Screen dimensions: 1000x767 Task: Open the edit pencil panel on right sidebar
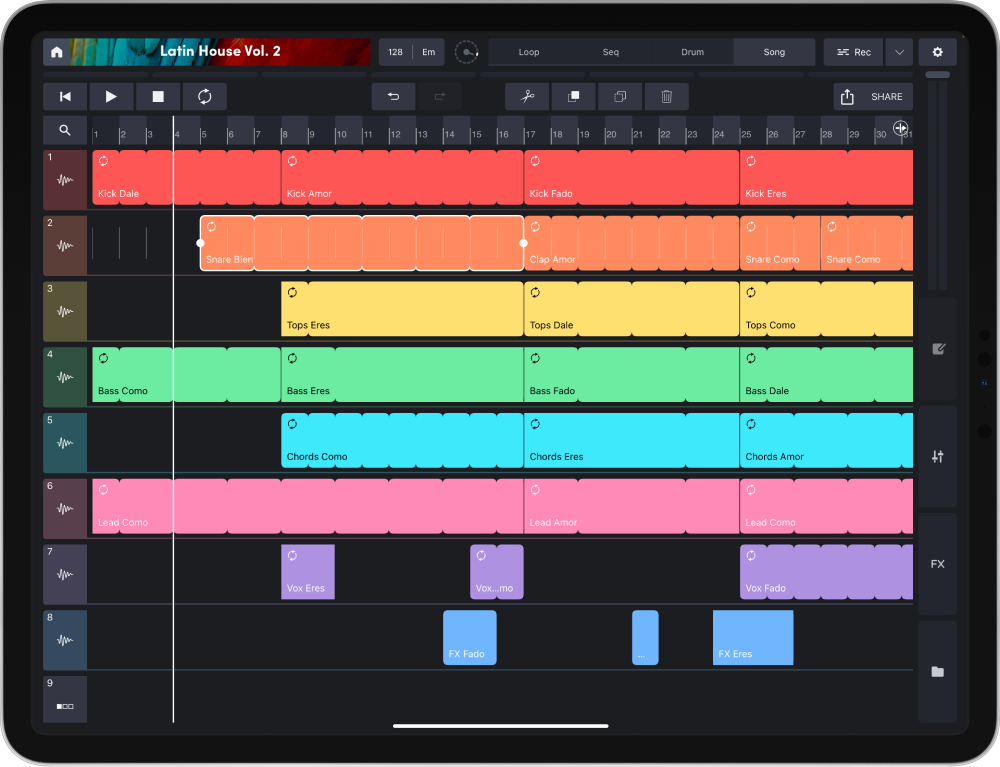pyautogui.click(x=937, y=349)
